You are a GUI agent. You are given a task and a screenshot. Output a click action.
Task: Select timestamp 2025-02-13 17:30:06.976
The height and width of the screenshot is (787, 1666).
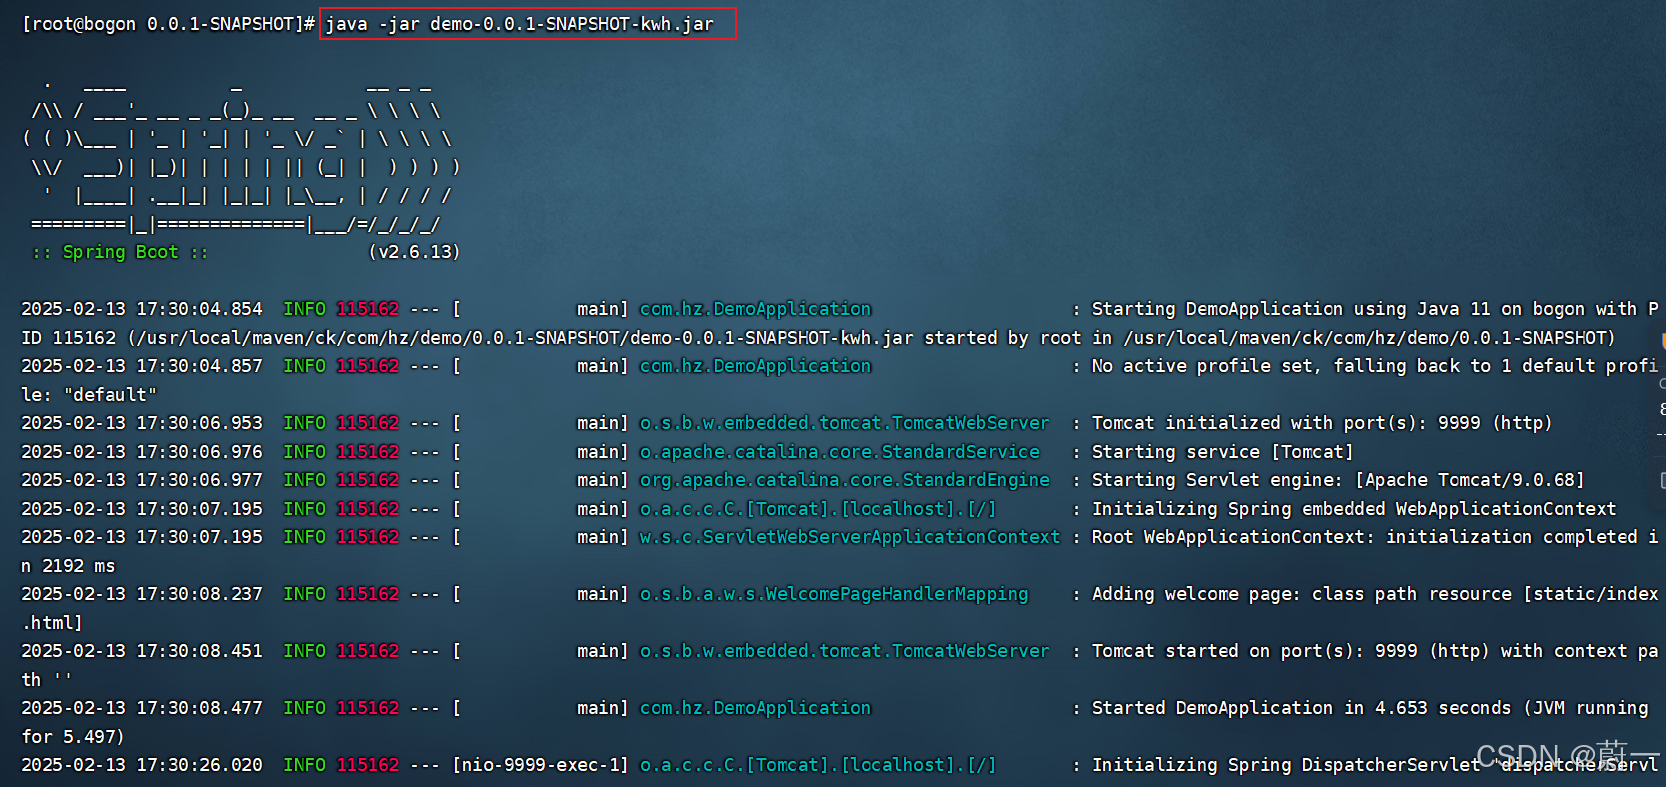click(142, 452)
